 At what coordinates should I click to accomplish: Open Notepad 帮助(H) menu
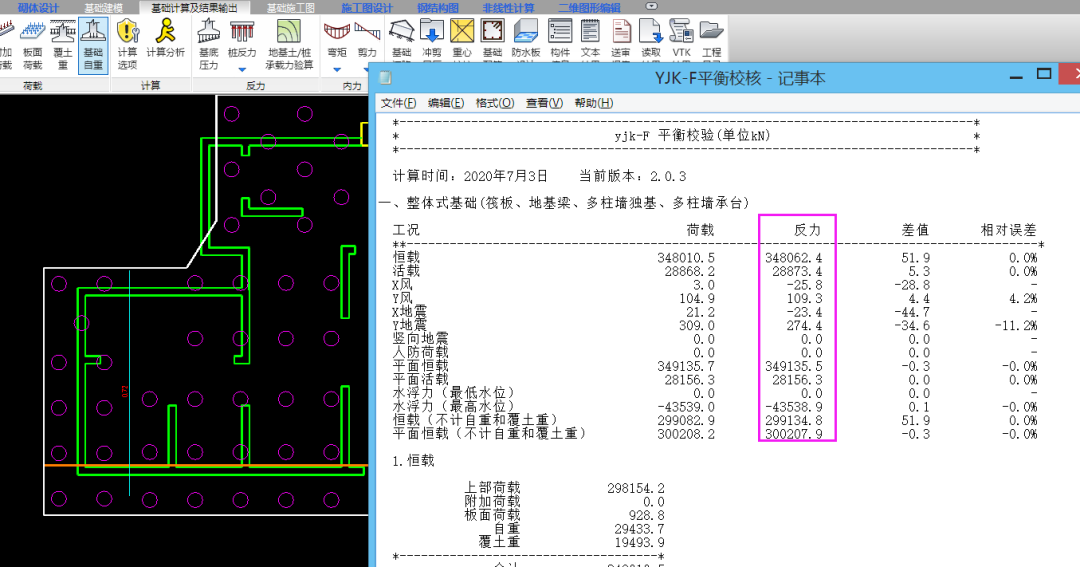click(x=594, y=103)
